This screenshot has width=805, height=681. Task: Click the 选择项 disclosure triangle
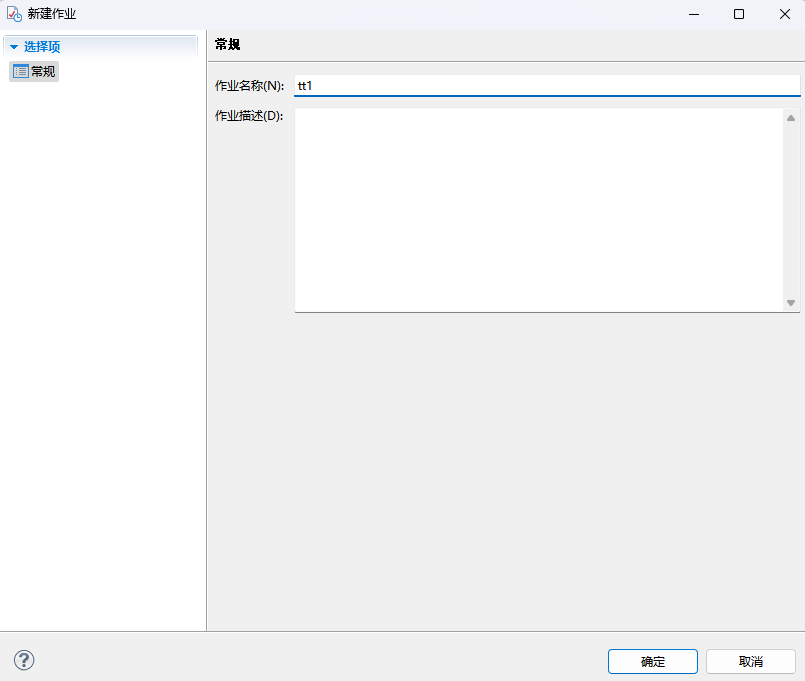click(13, 46)
